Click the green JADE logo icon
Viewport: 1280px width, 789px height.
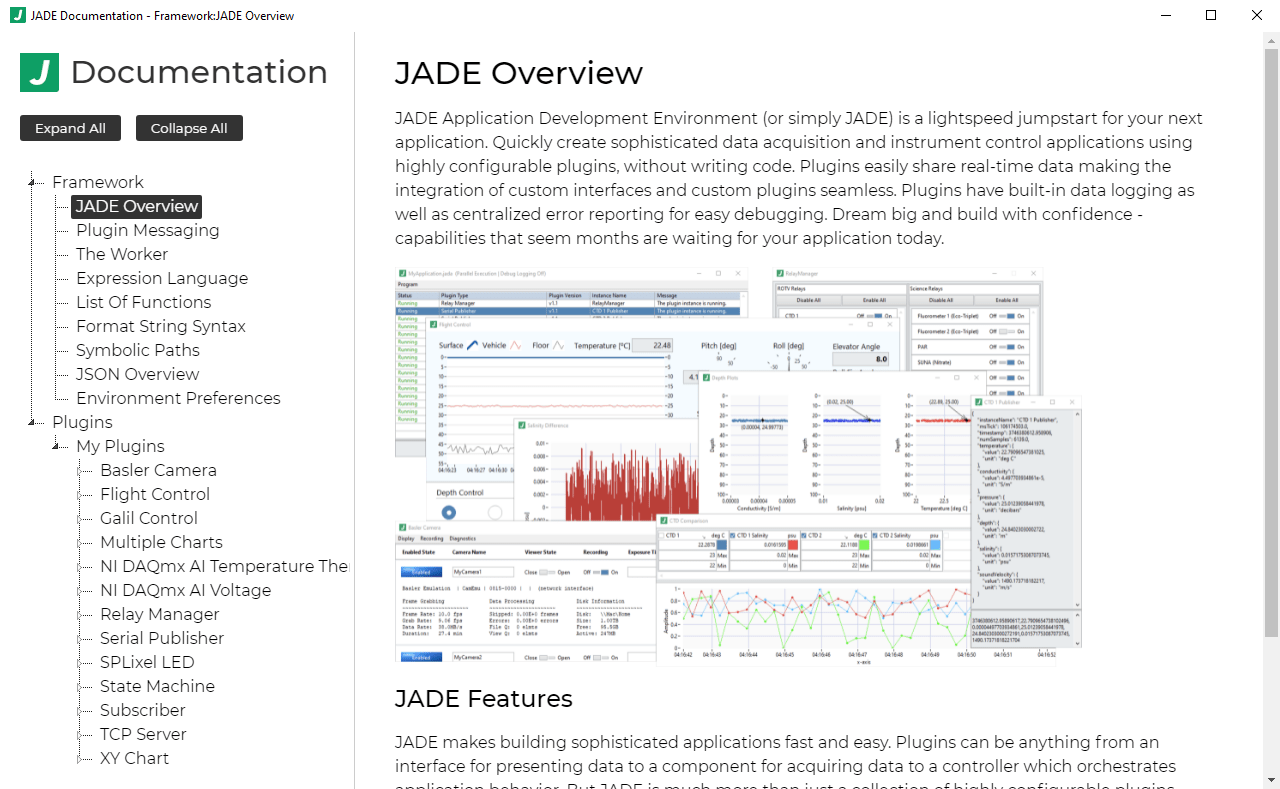pos(40,72)
